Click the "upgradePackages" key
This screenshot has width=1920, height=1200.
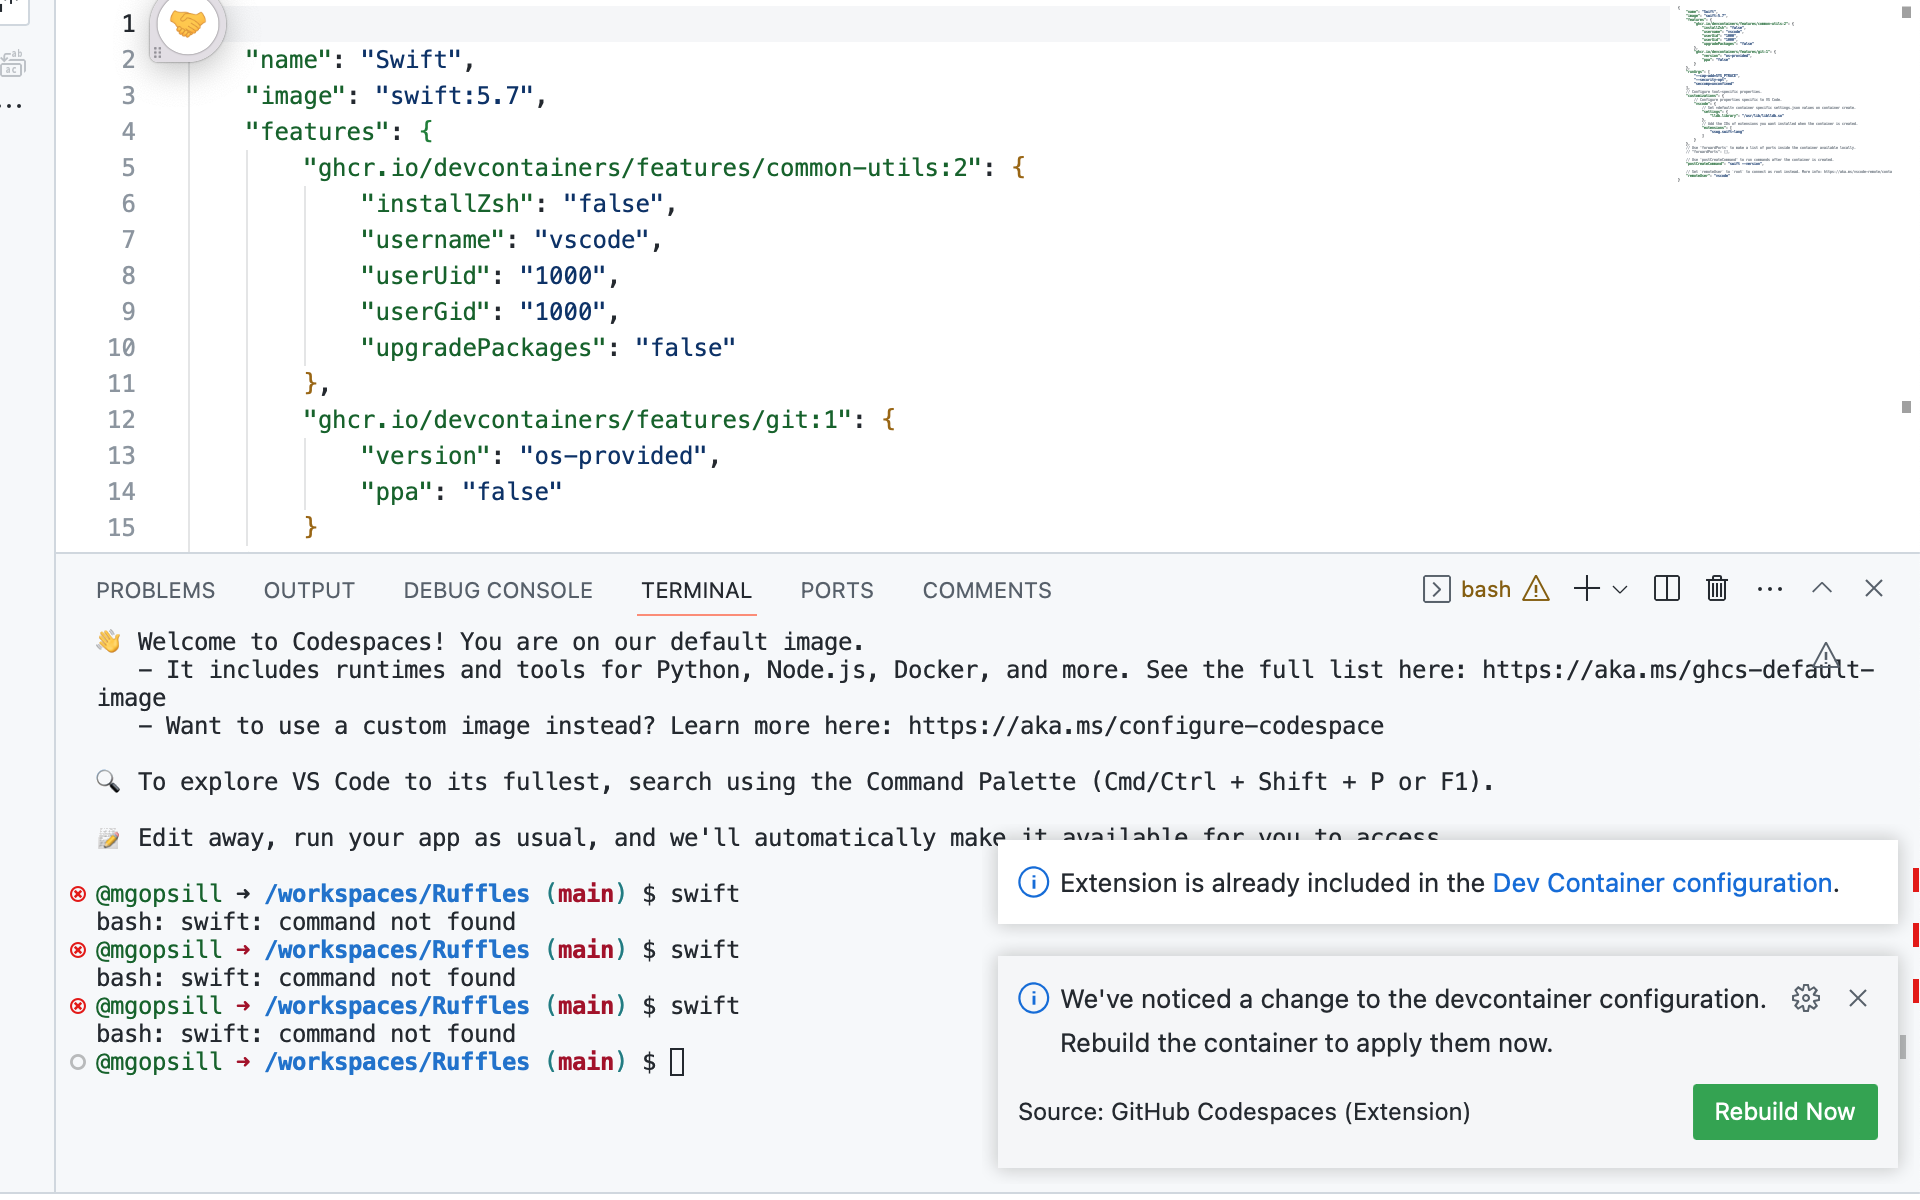click(483, 348)
